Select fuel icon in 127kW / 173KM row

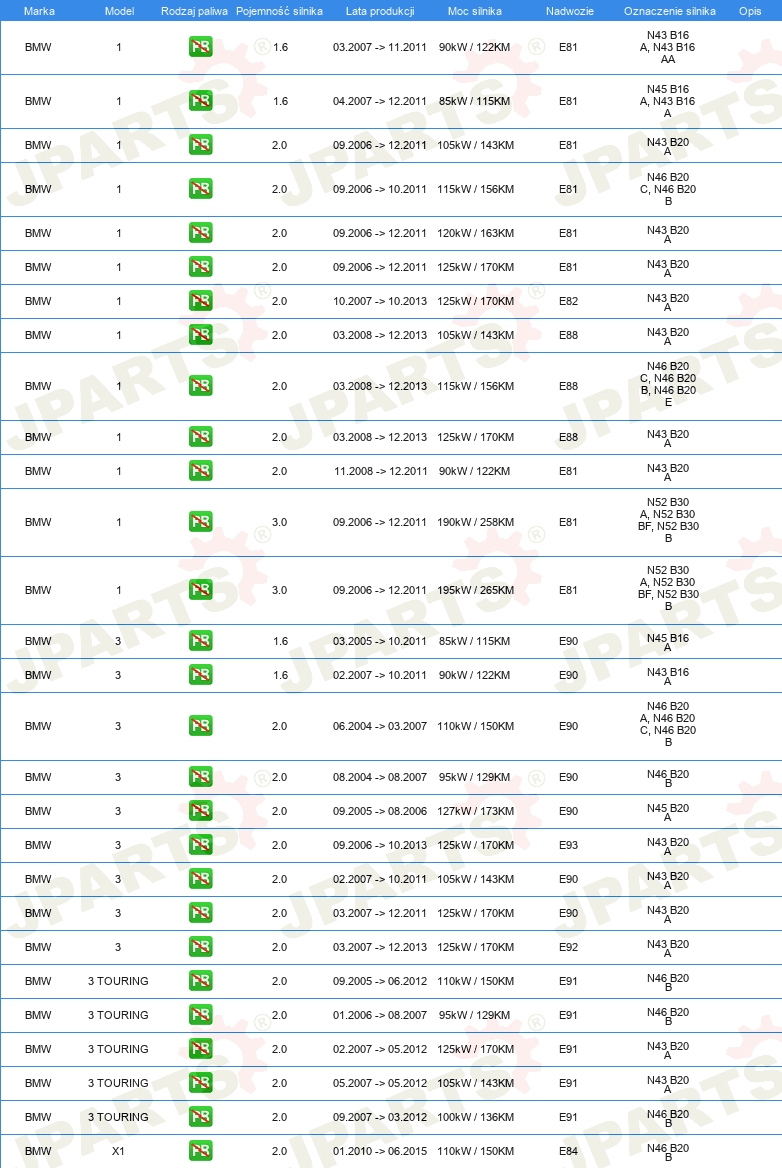point(200,810)
